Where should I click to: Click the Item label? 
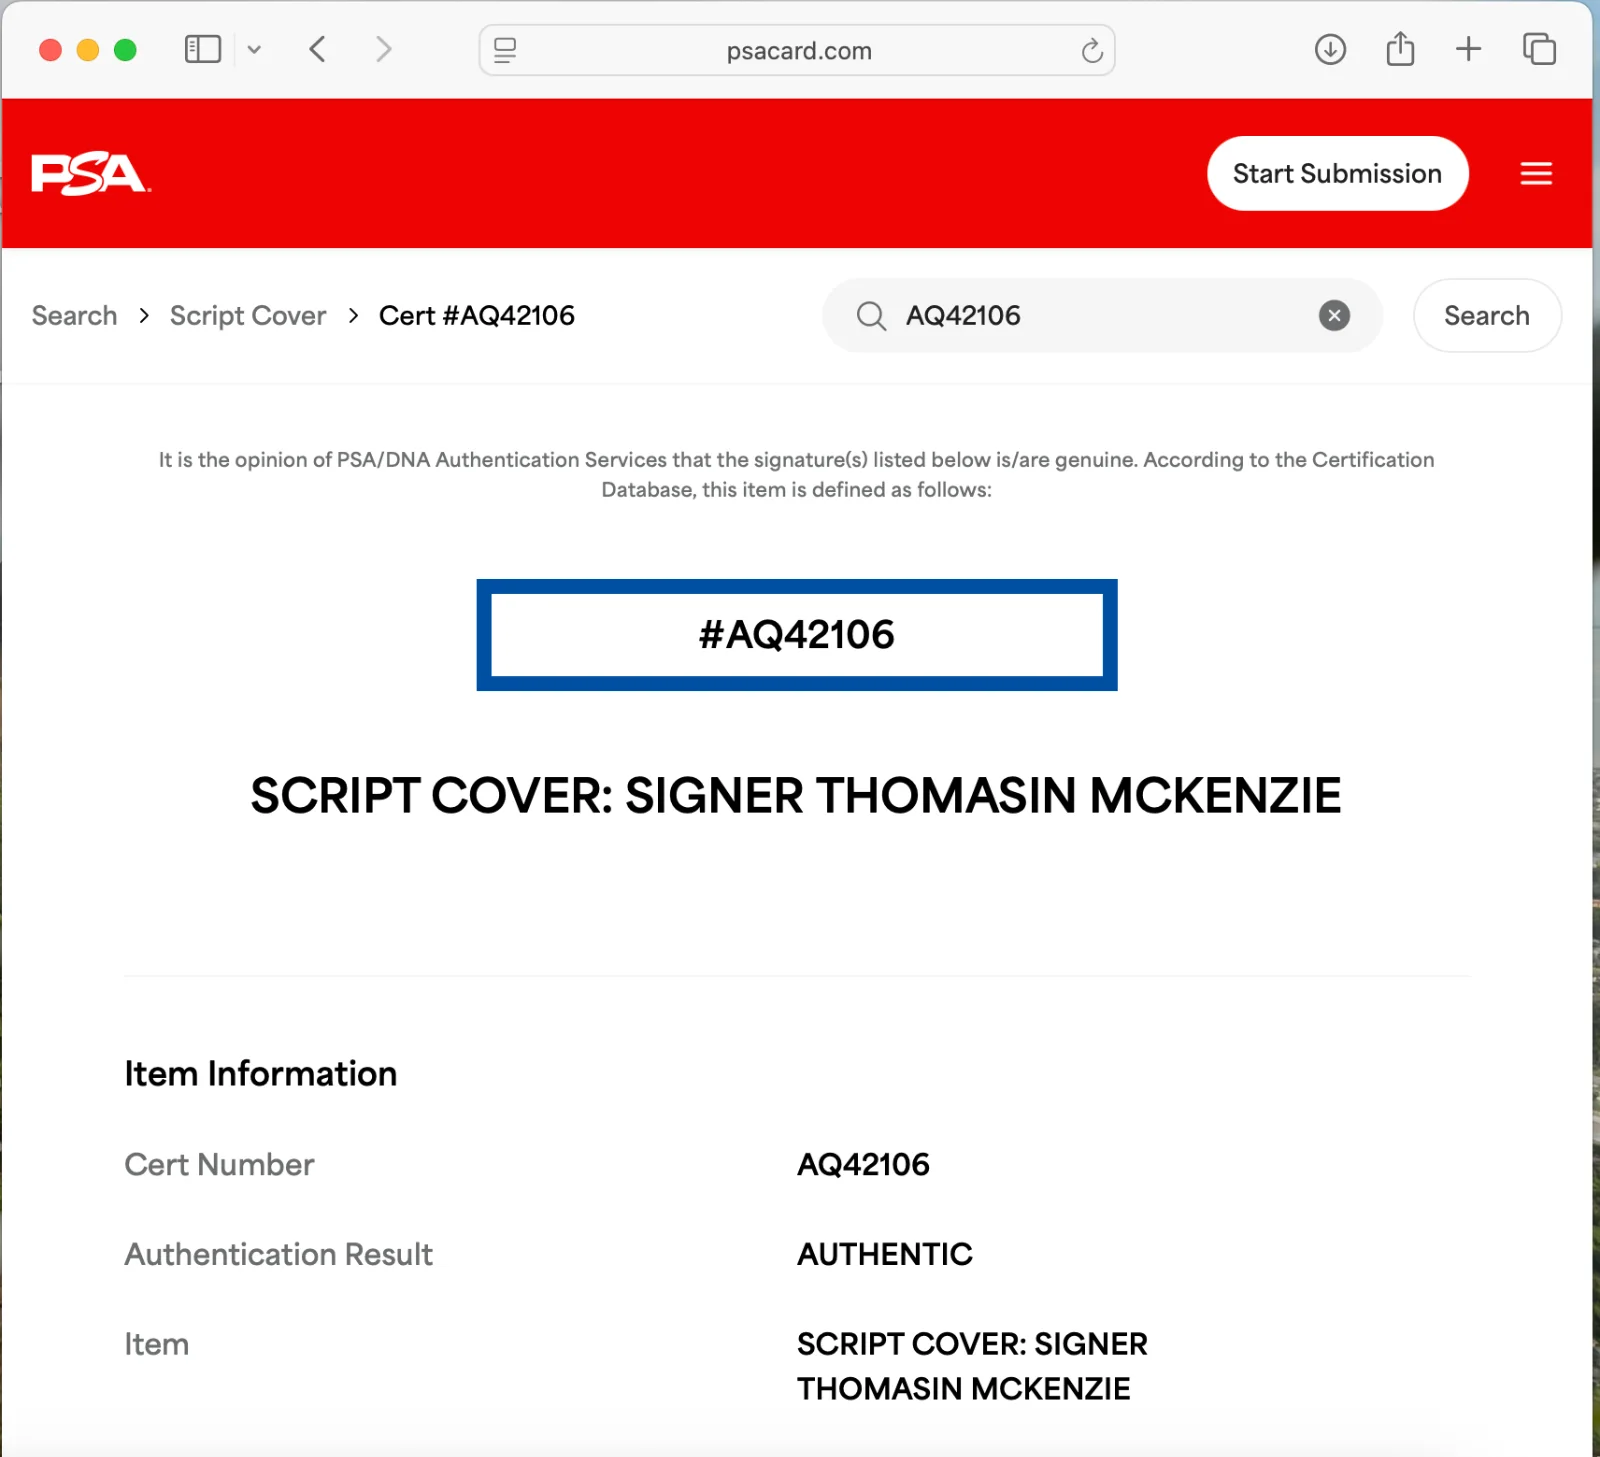(x=157, y=1345)
